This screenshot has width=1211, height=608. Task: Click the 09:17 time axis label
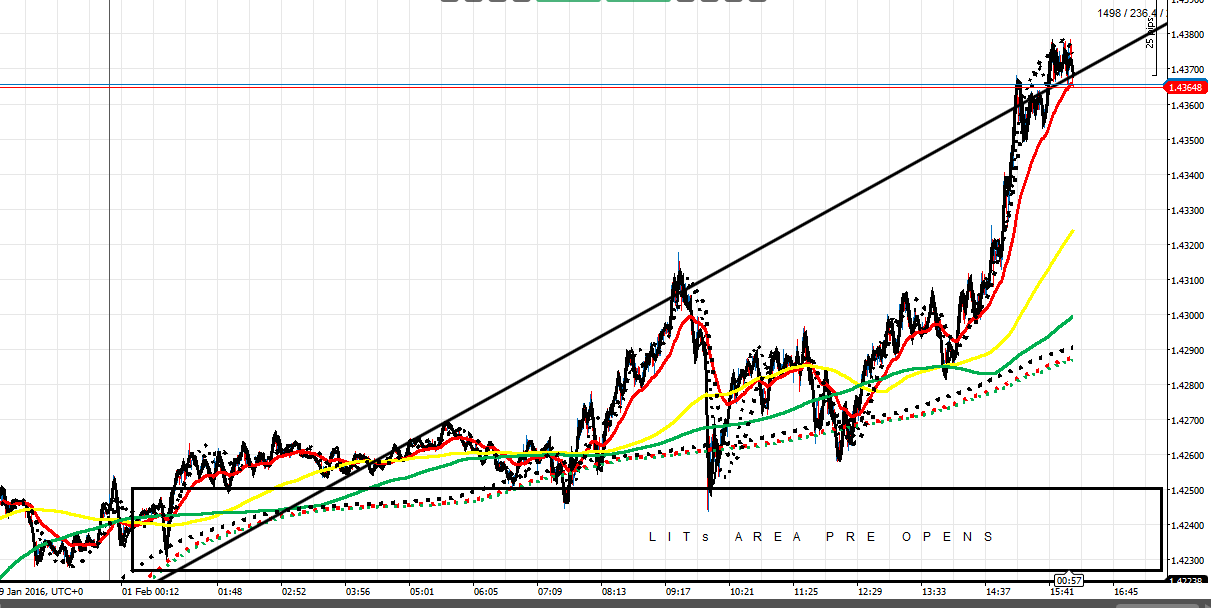(678, 592)
